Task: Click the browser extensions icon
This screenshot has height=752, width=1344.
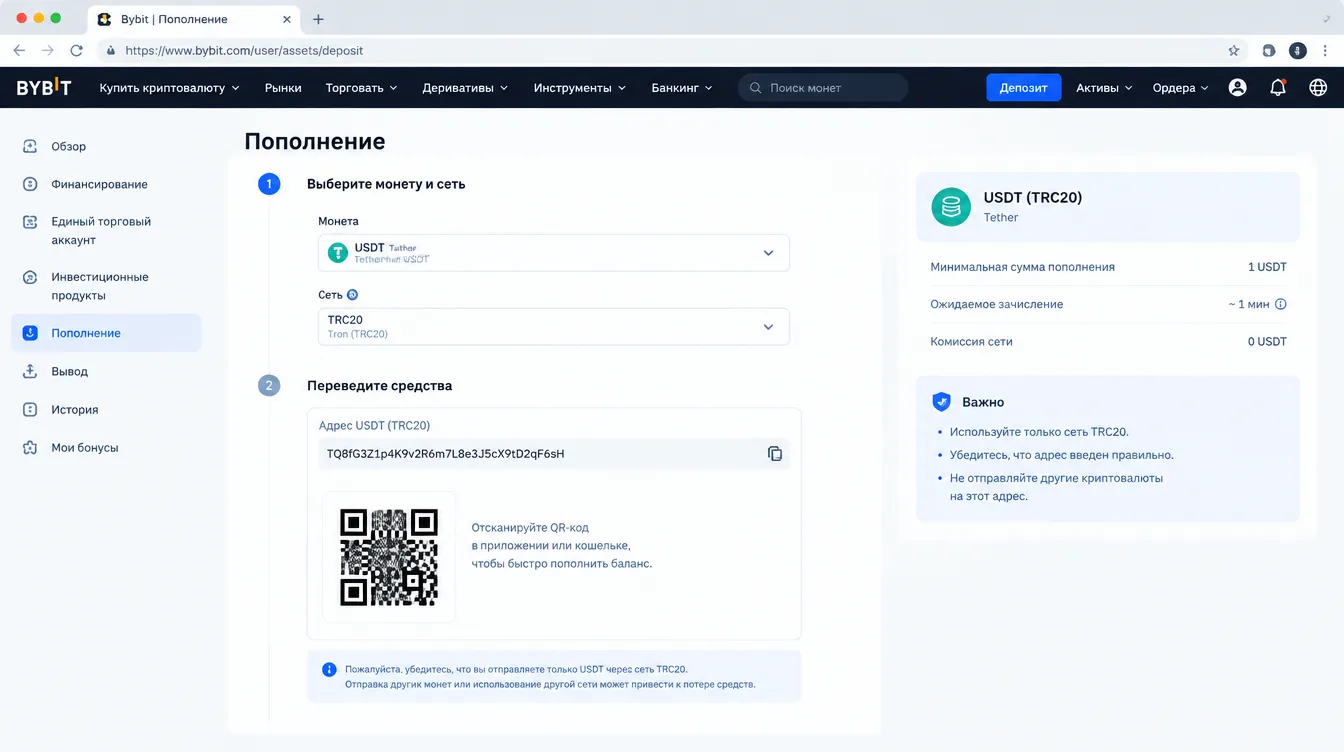Action: (x=1269, y=50)
